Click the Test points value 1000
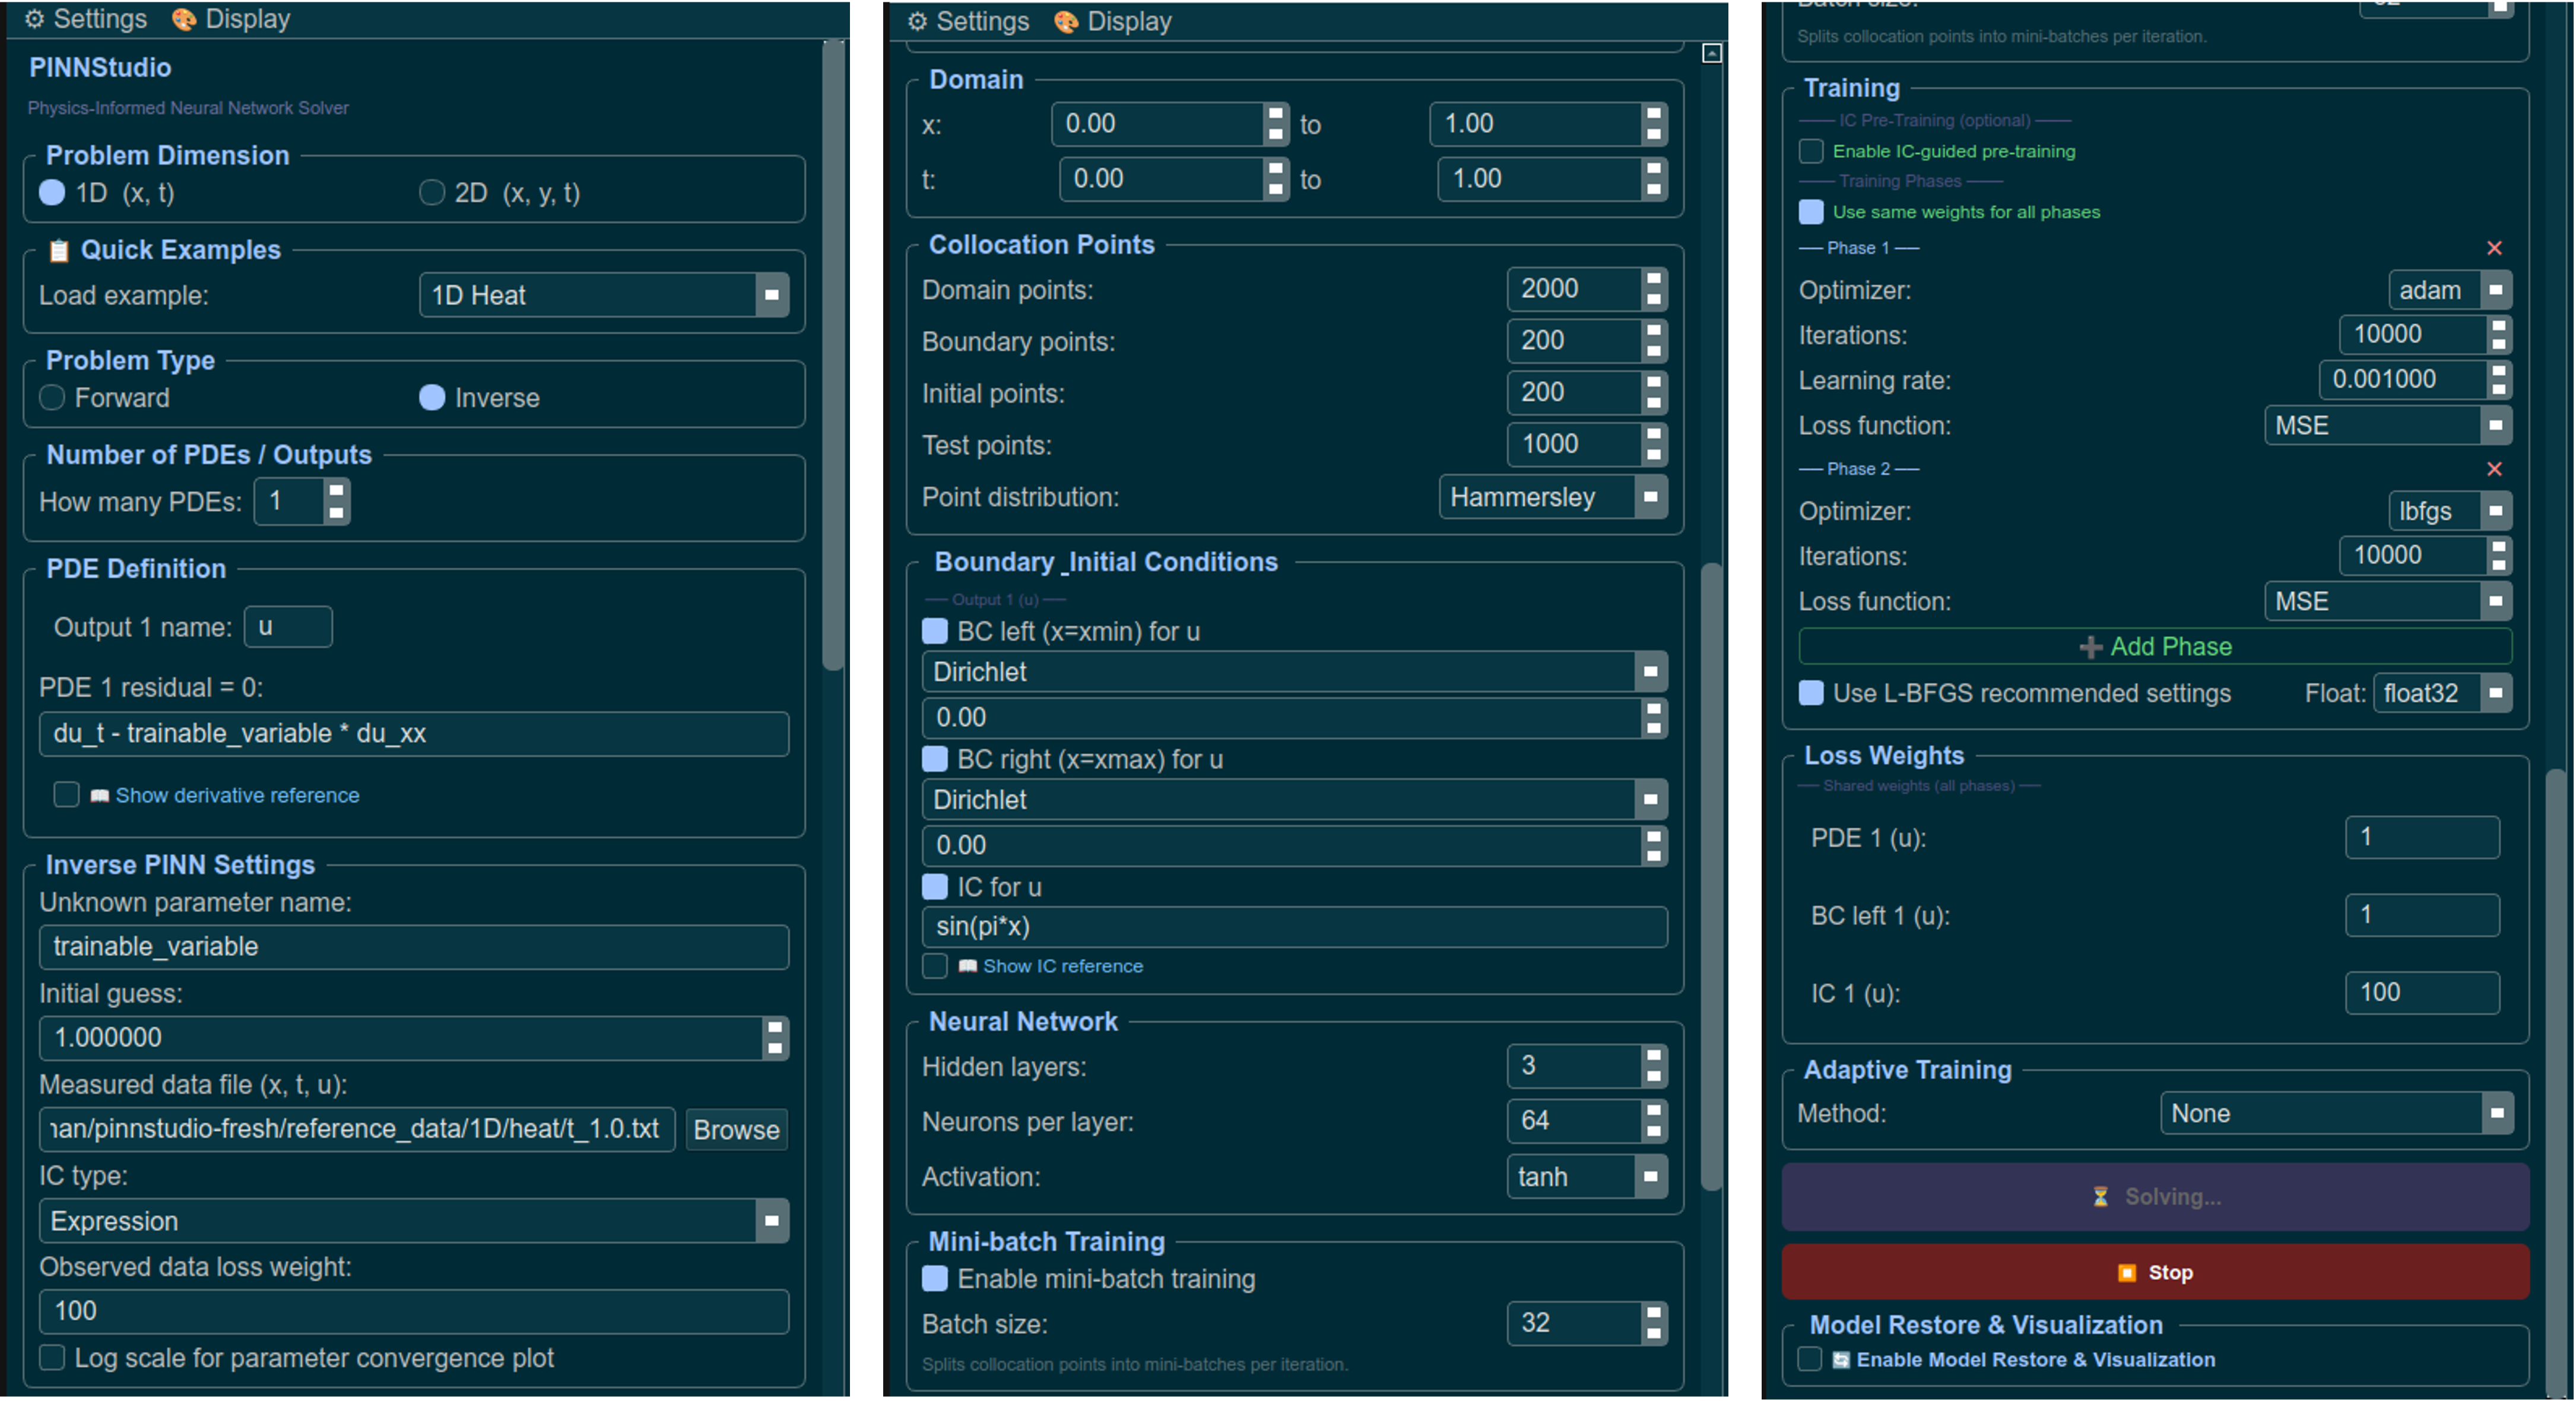 click(1587, 444)
